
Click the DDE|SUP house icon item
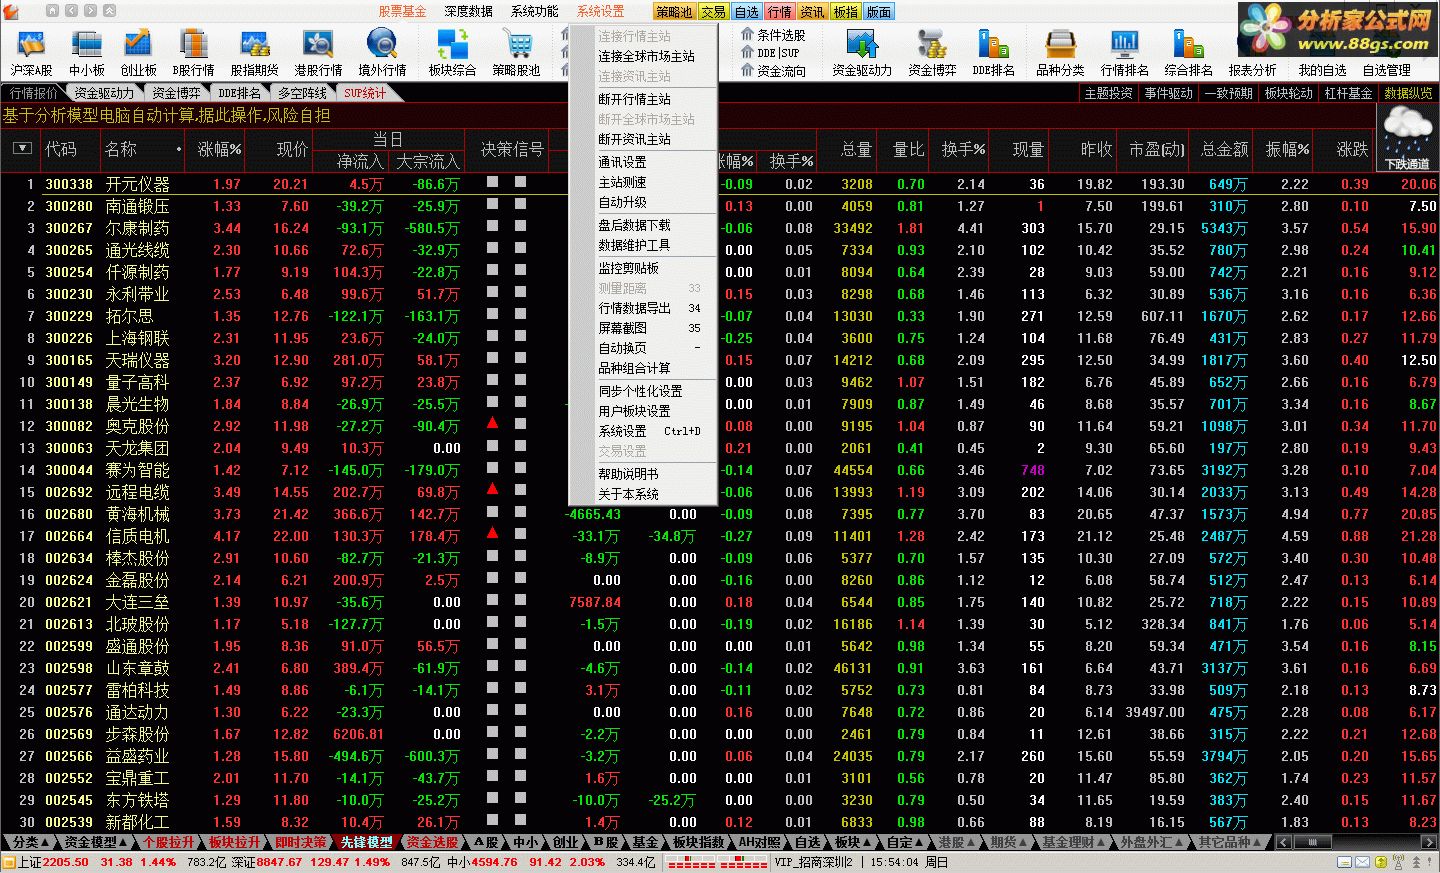tap(771, 53)
